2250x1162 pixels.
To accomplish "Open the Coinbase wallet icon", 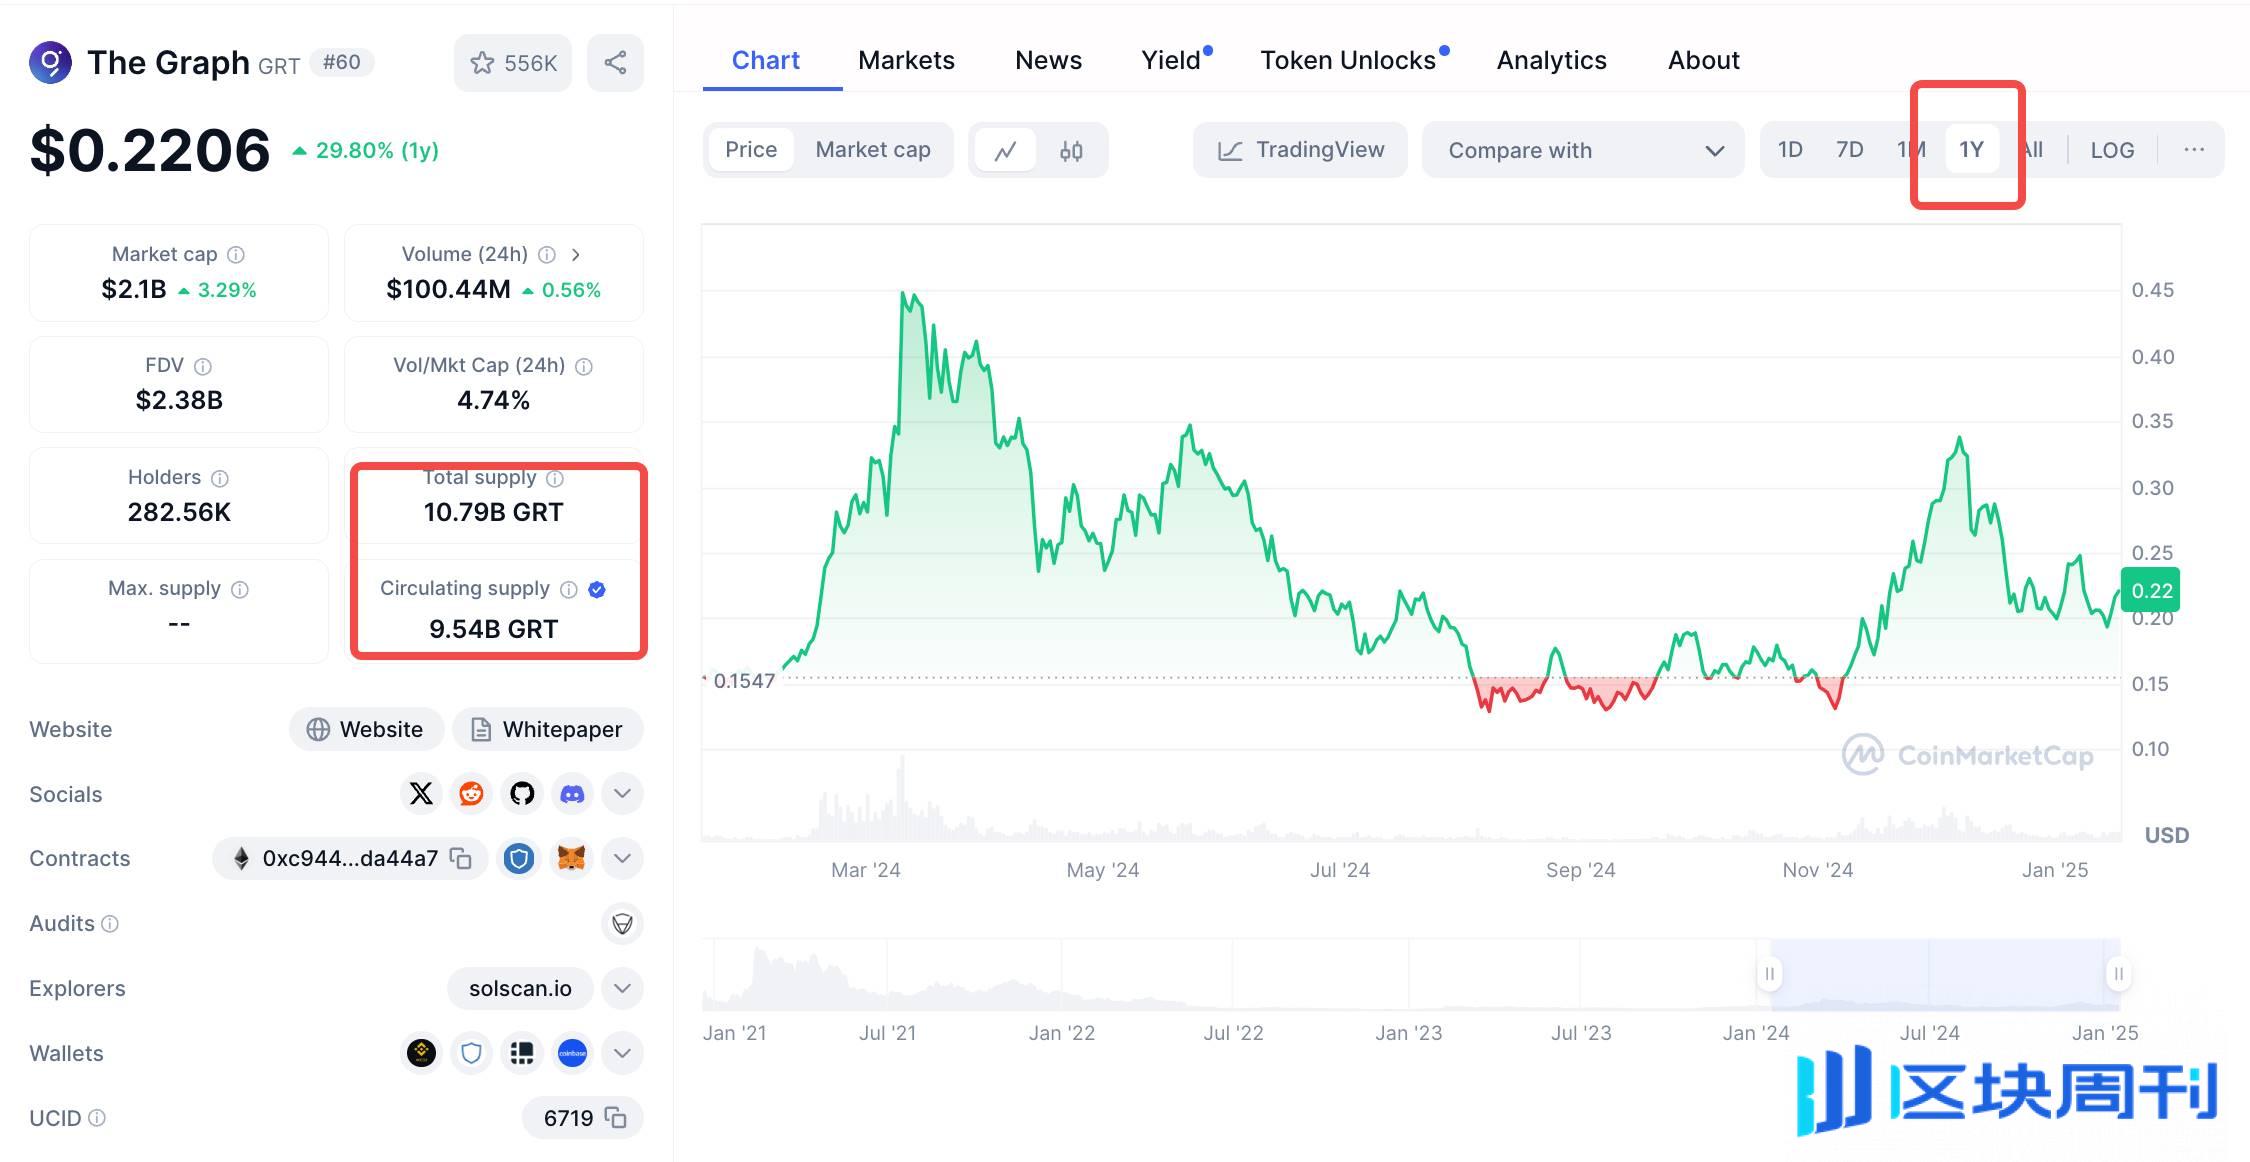I will coord(572,1053).
